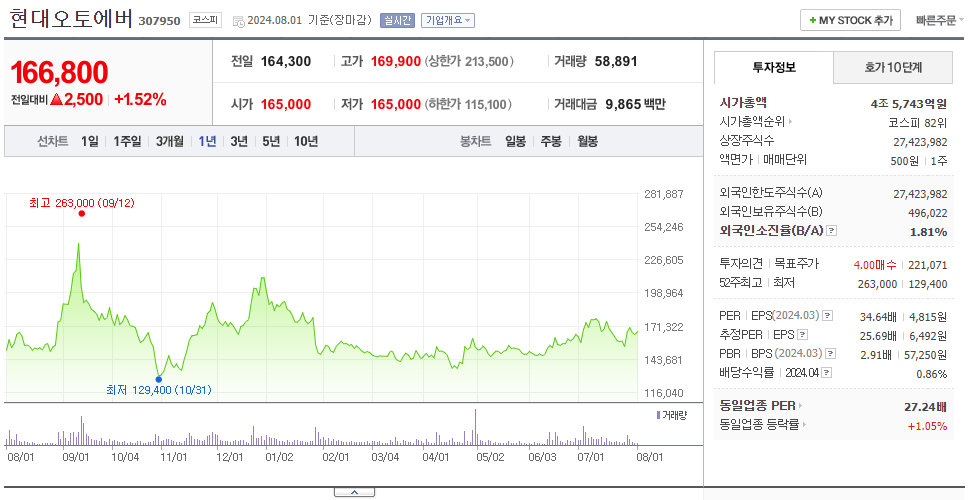Show the 주봉 candlestick chart
The width and height of the screenshot is (968, 500).
(x=551, y=141)
